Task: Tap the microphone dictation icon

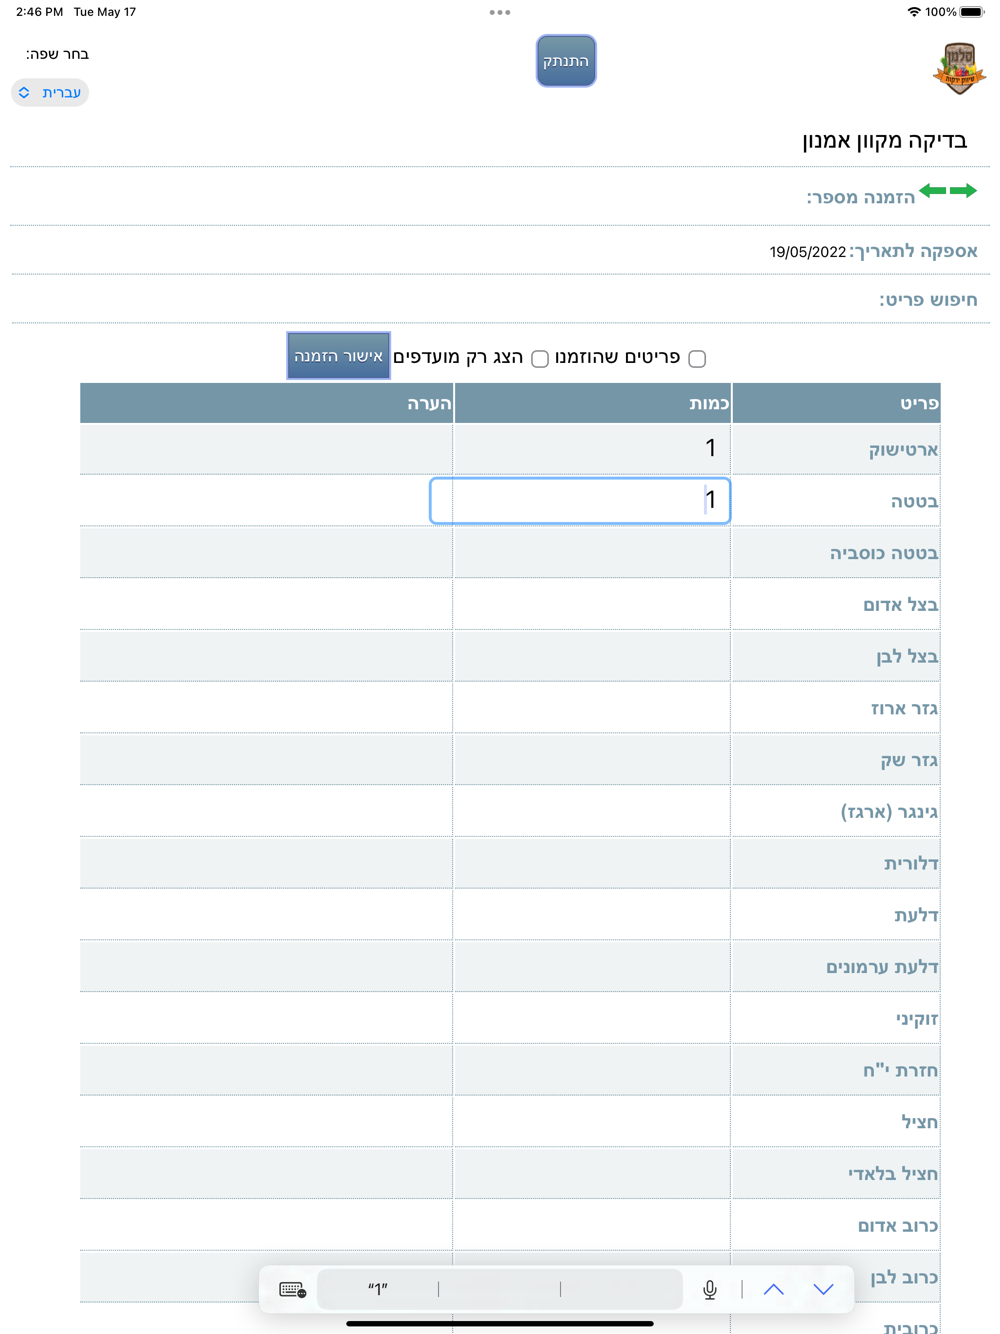Action: [710, 1289]
